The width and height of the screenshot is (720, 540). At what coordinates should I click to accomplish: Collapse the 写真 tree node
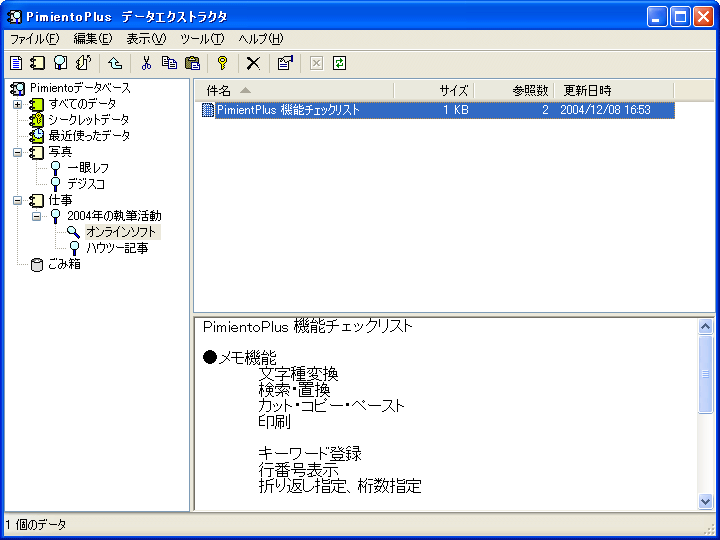pyautogui.click(x=17, y=152)
